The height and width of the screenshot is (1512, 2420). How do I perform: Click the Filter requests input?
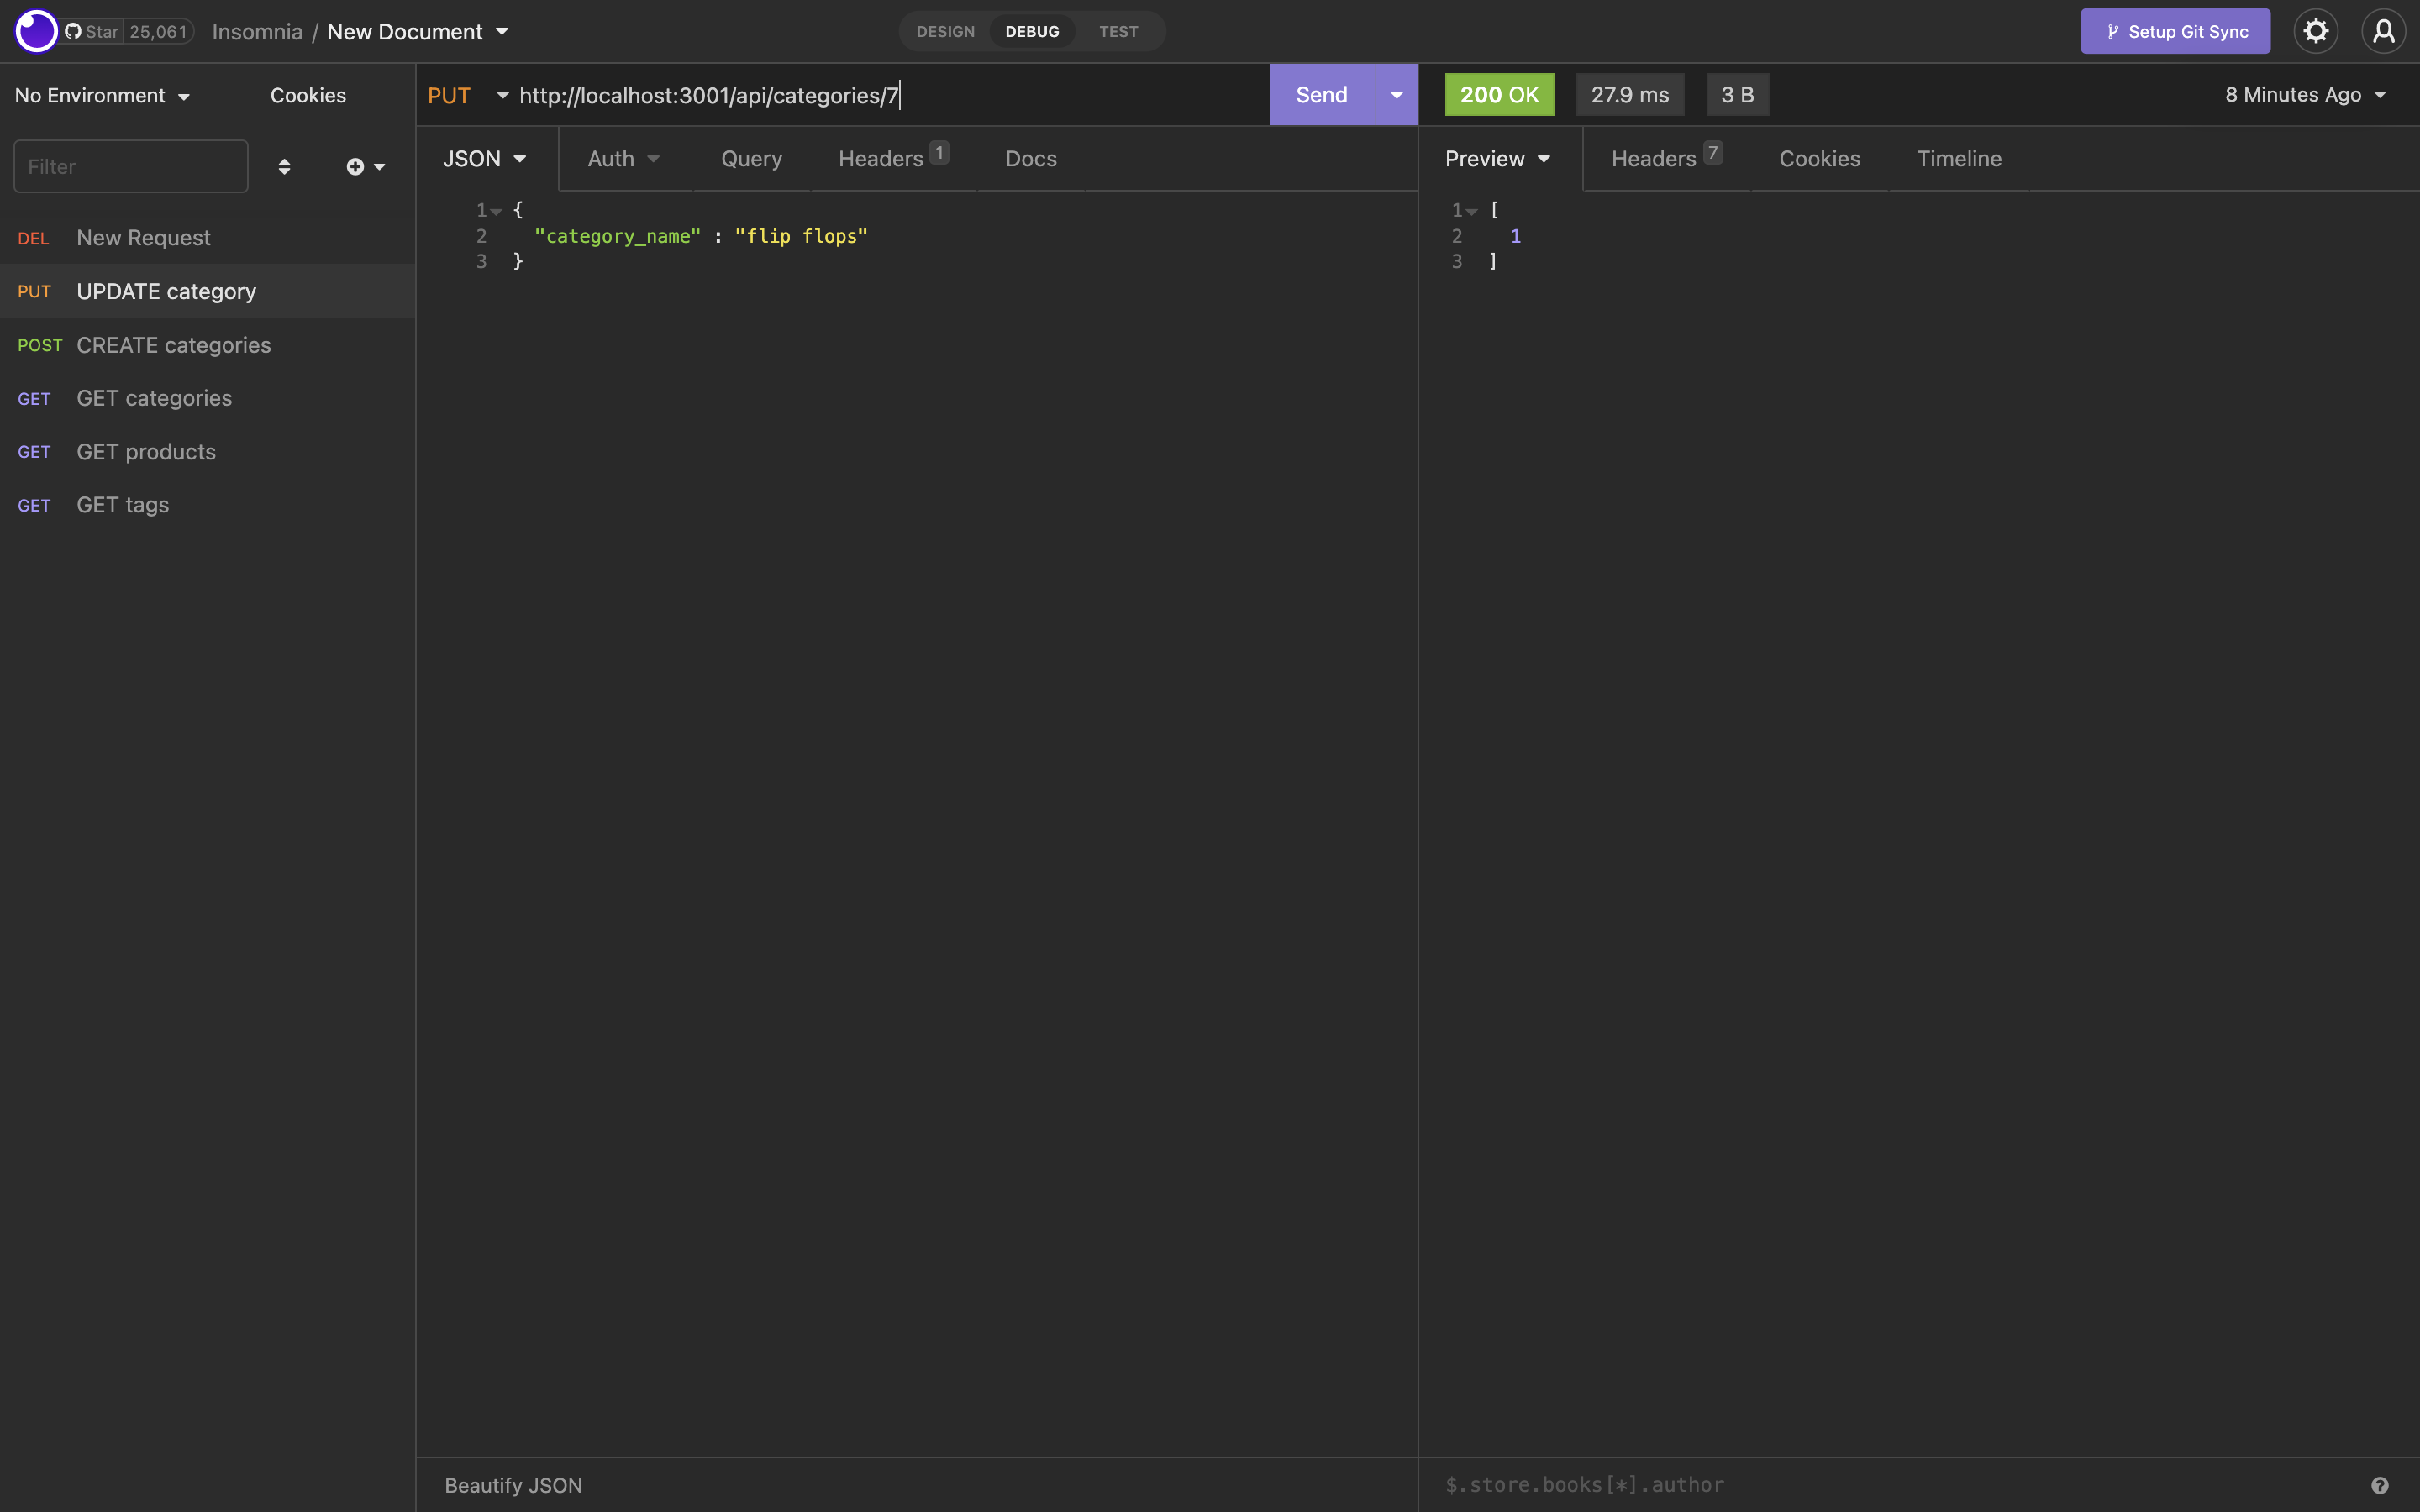point(131,166)
